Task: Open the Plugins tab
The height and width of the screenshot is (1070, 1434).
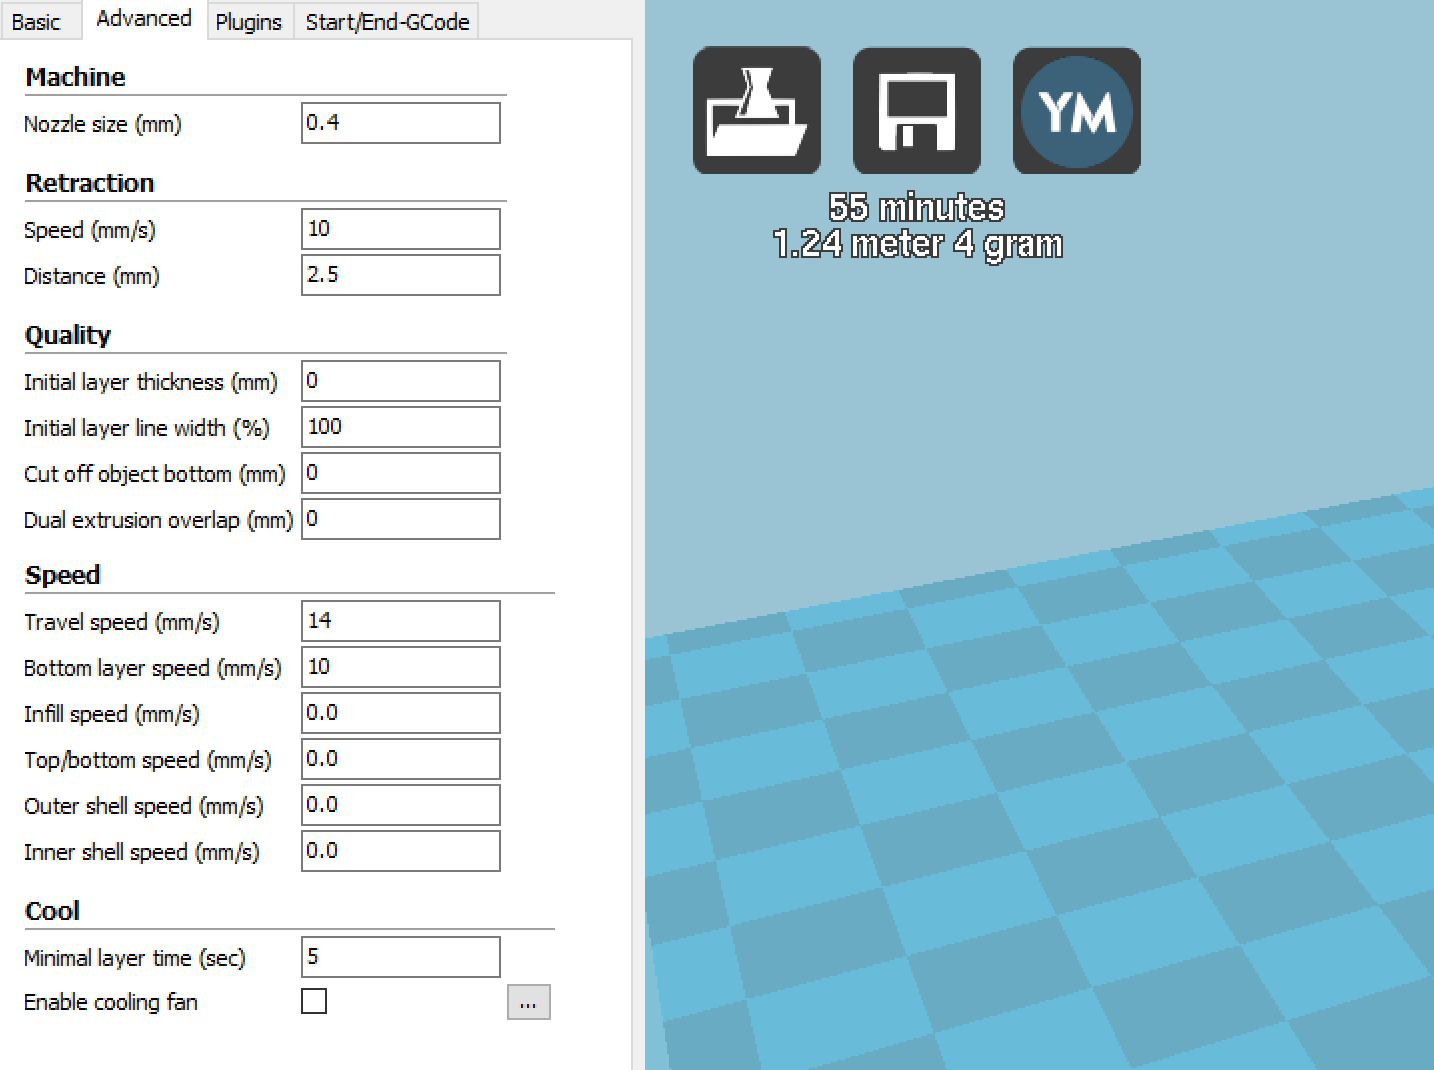Action: pyautogui.click(x=249, y=21)
